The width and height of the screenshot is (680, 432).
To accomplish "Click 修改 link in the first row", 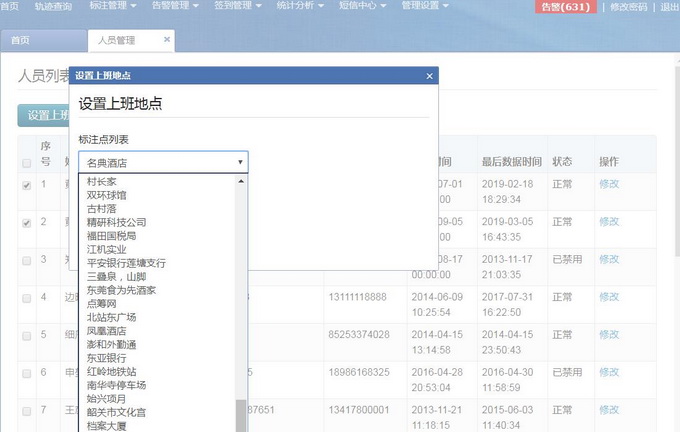I will [x=609, y=184].
